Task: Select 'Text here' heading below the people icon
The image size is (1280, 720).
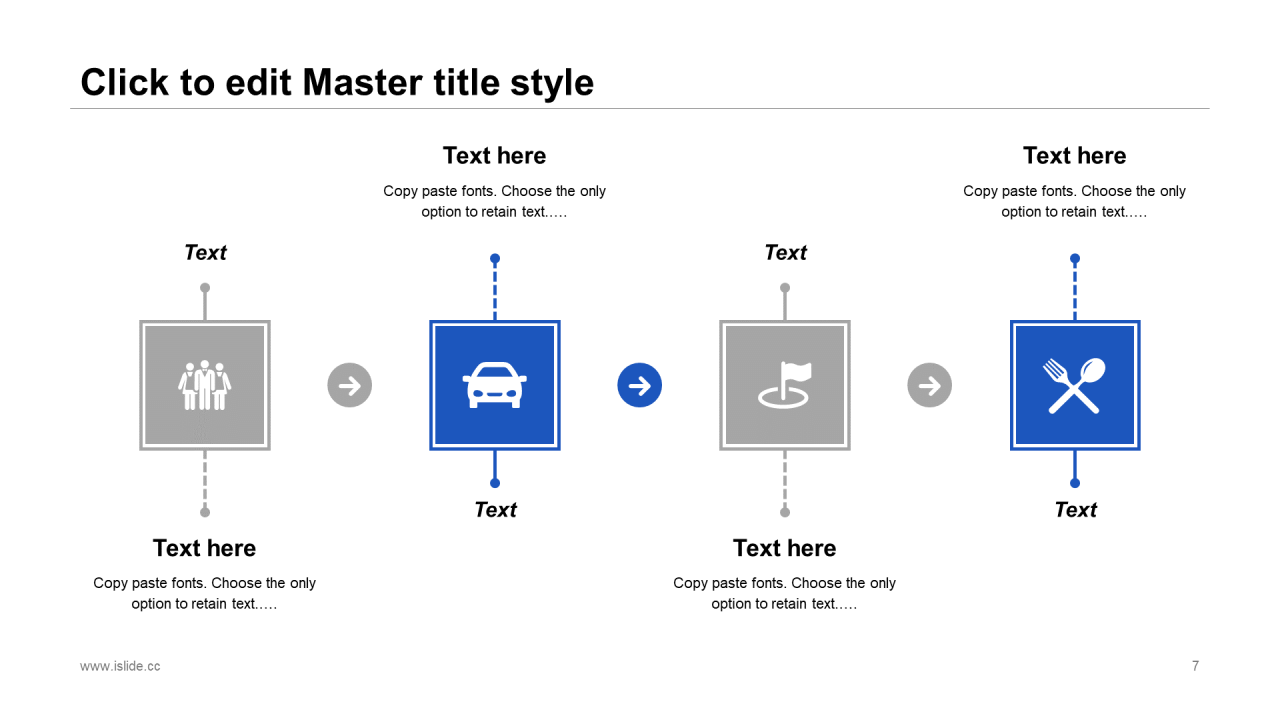Action: click(205, 548)
